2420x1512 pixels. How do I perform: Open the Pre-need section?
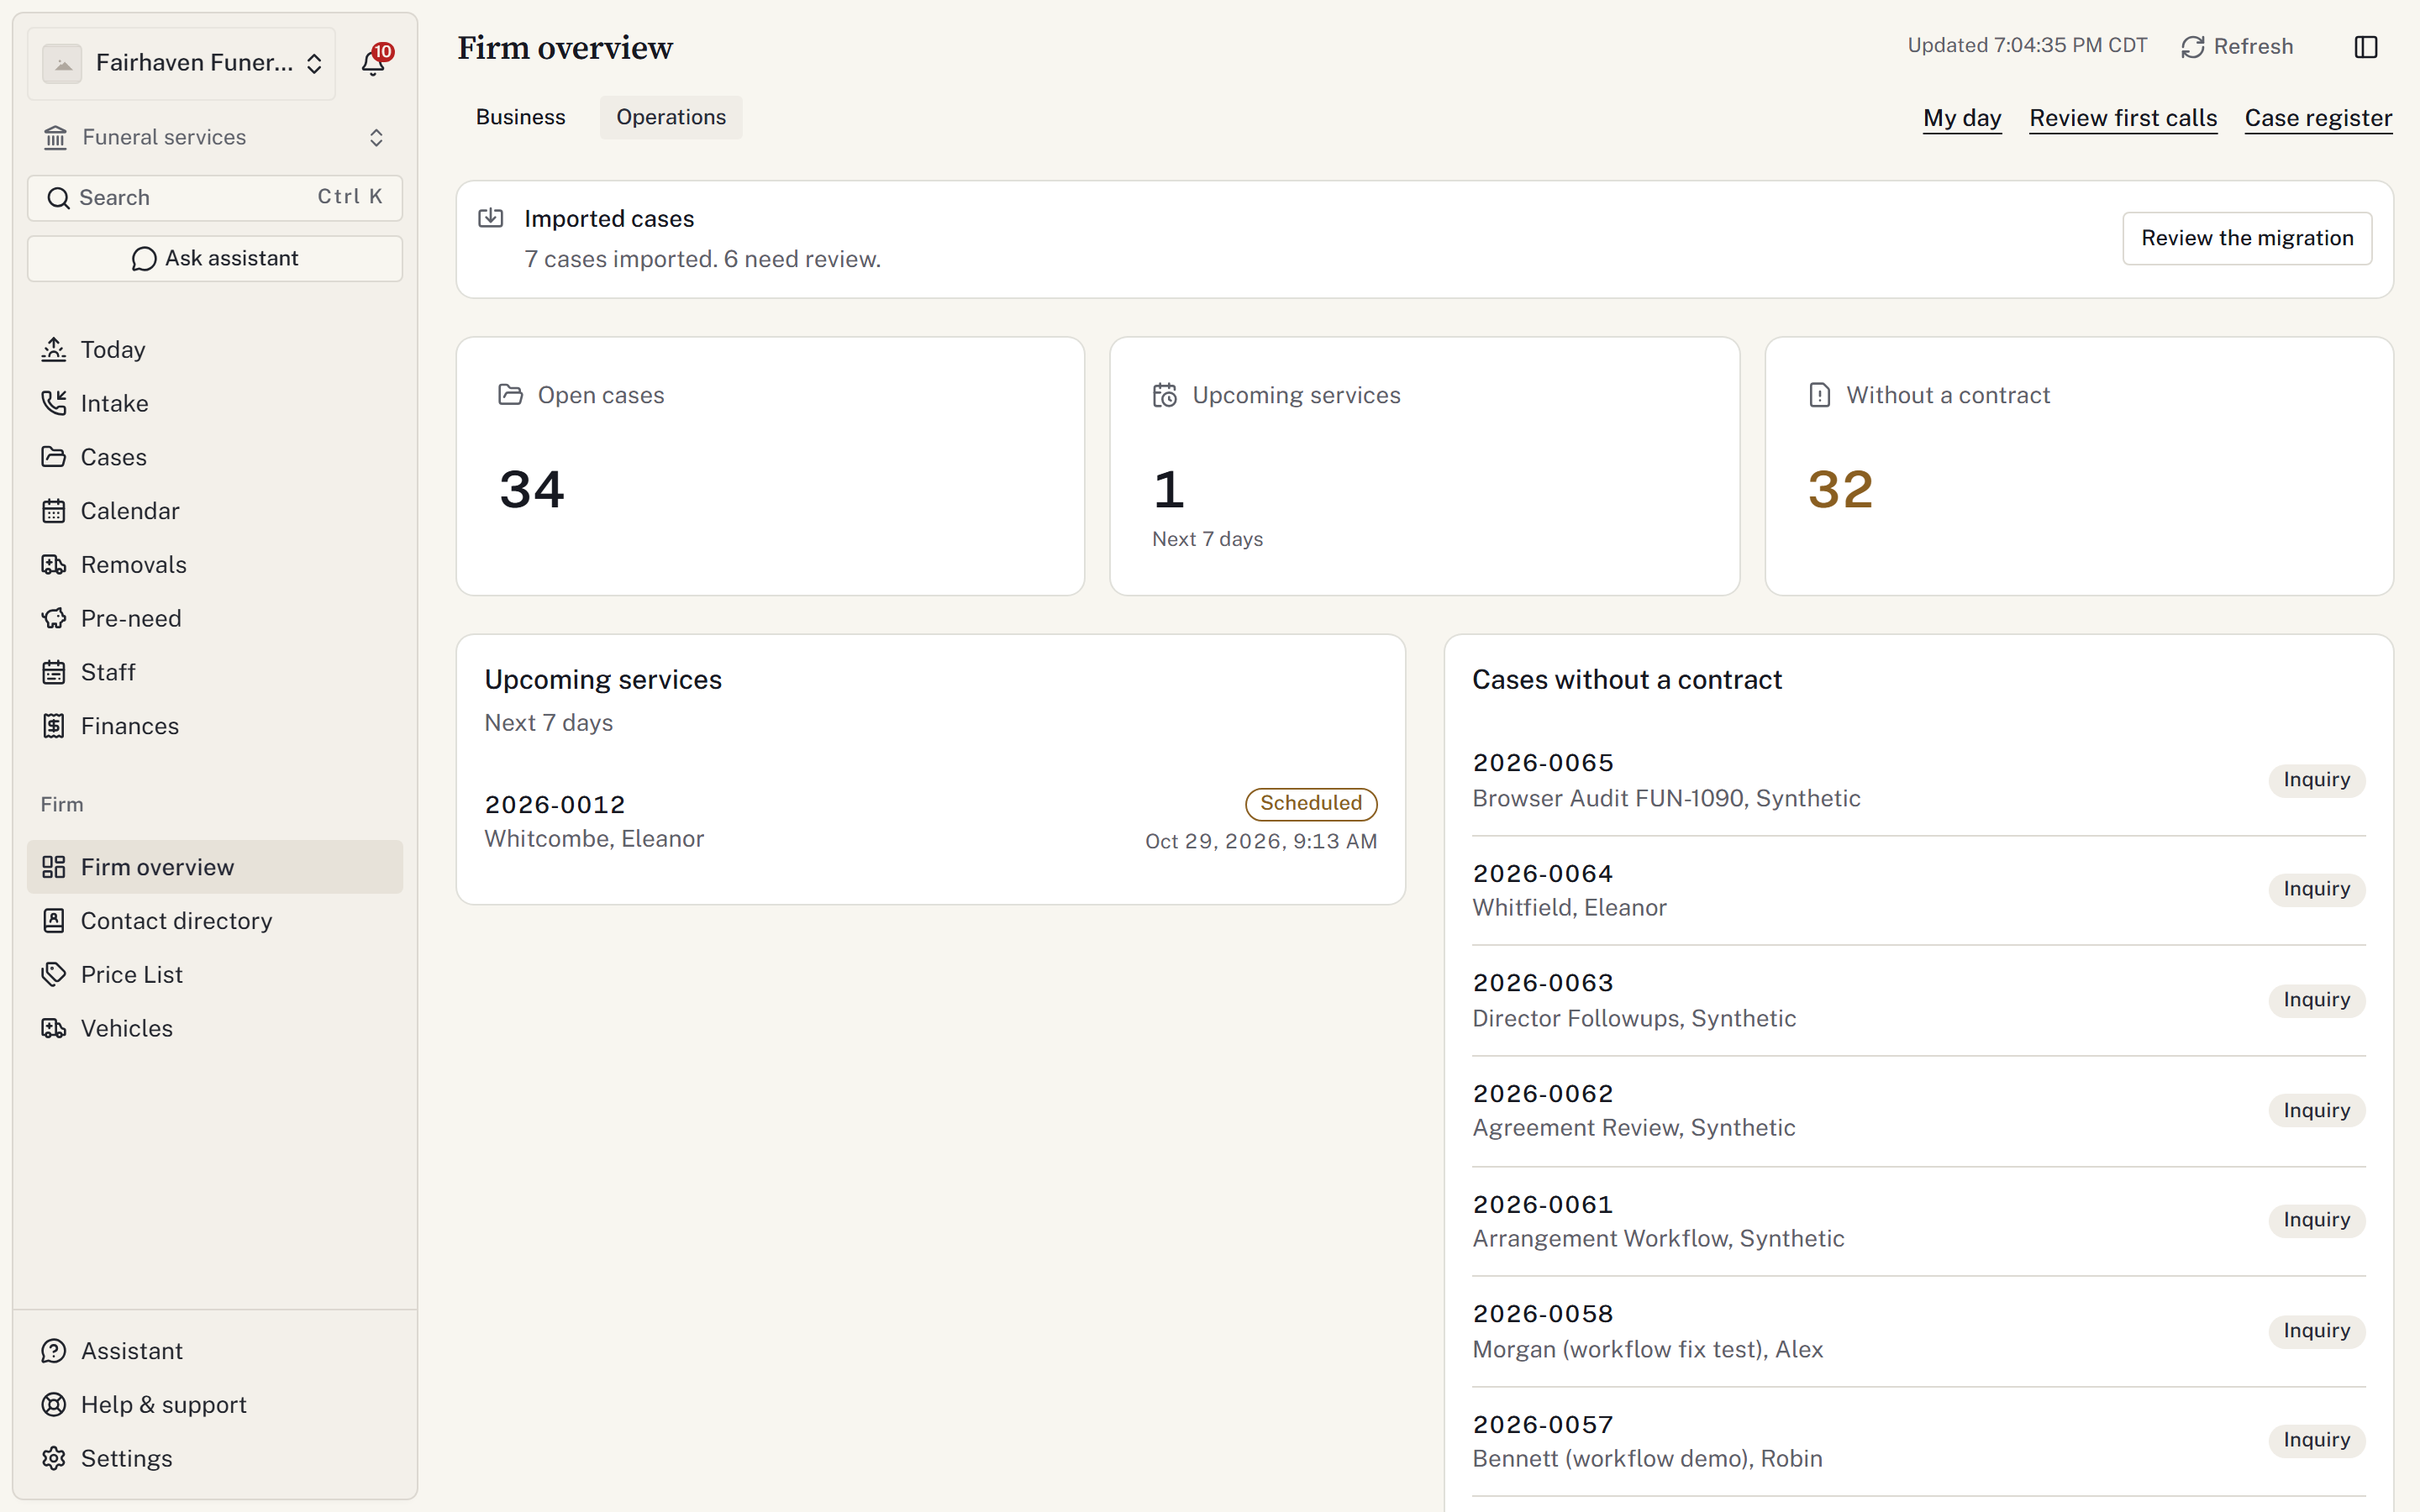(x=215, y=618)
